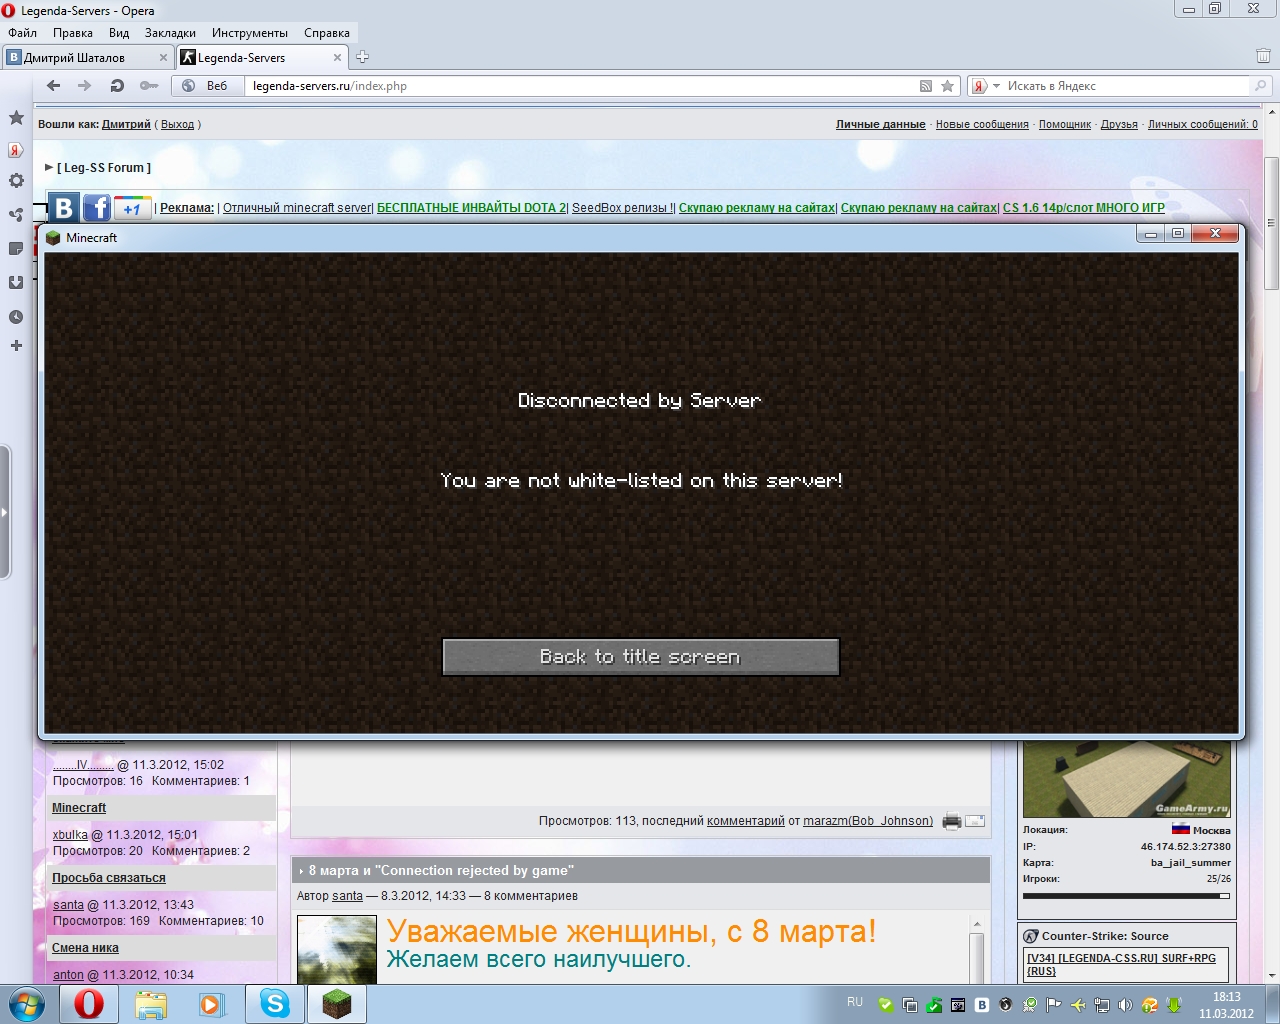Open the Смена ника topic
The height and width of the screenshot is (1024, 1280).
tap(85, 948)
